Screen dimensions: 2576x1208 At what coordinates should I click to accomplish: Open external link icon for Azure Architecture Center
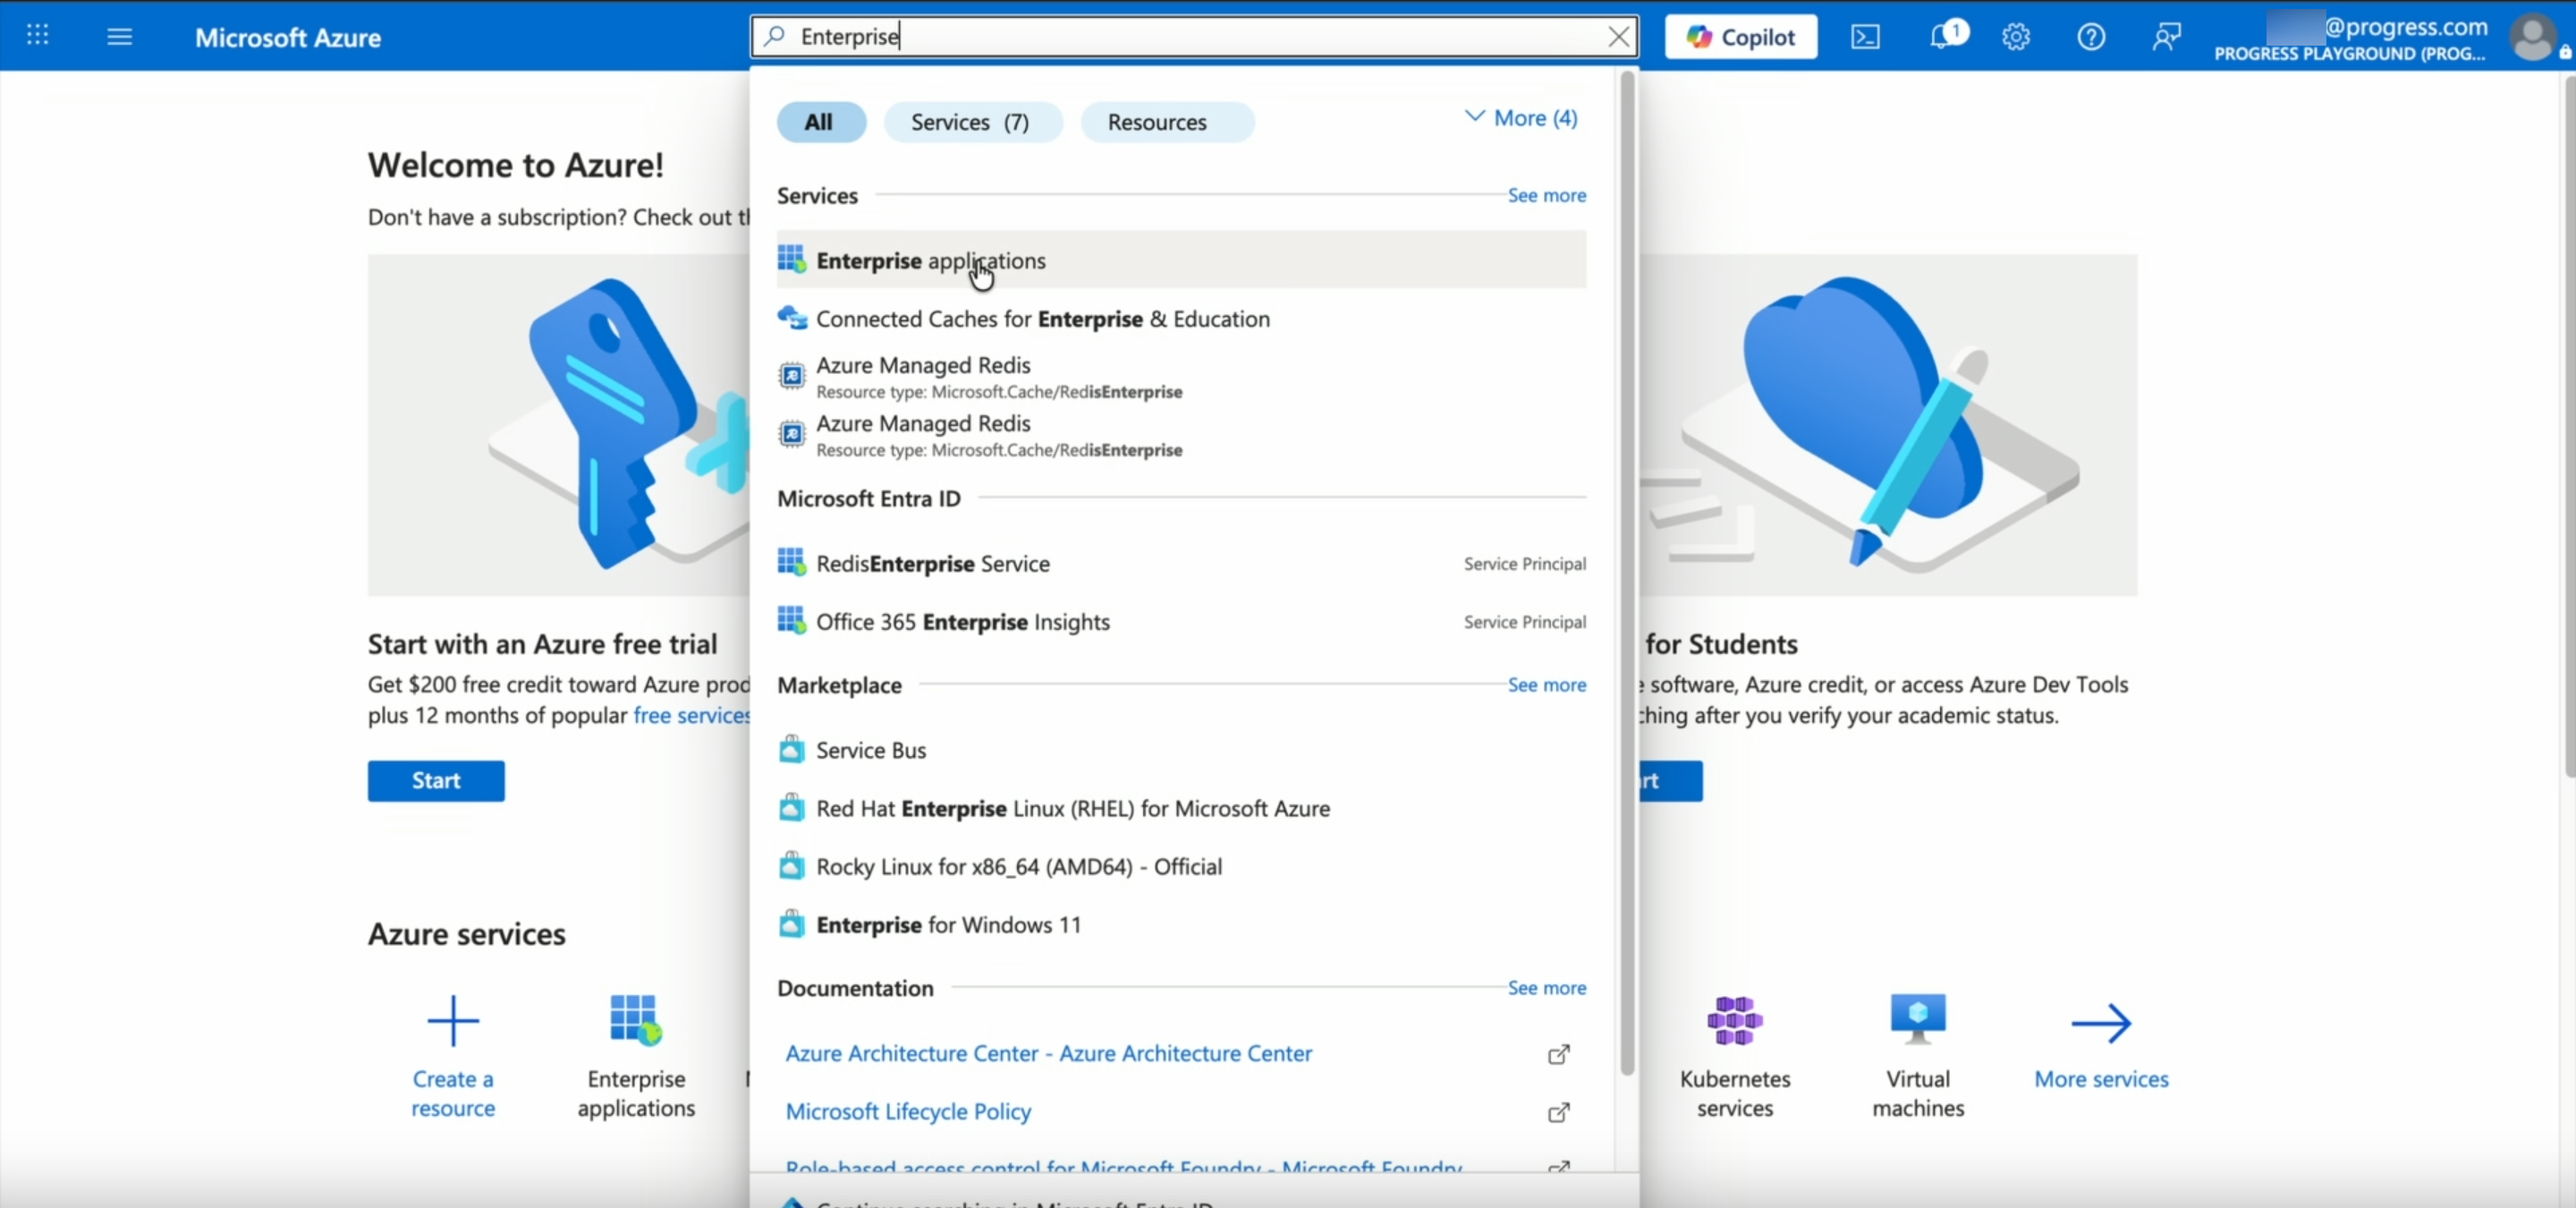pos(1558,1054)
